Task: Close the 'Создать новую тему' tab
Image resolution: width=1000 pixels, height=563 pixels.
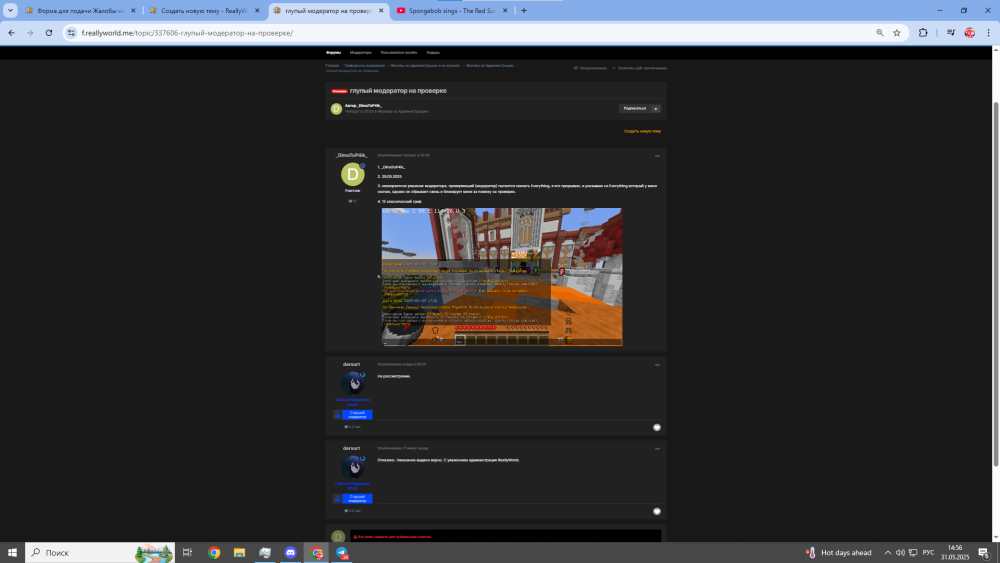Action: [257, 11]
